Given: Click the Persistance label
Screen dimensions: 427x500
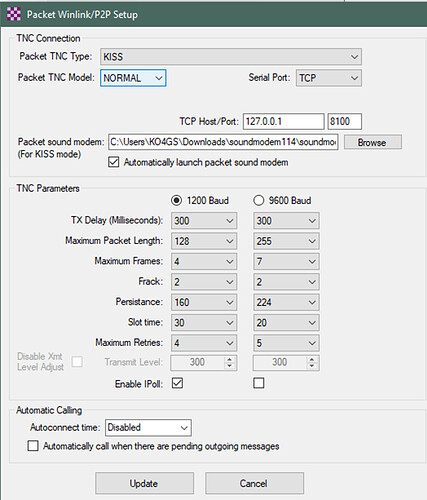Looking at the screenshot, I should click(139, 302).
